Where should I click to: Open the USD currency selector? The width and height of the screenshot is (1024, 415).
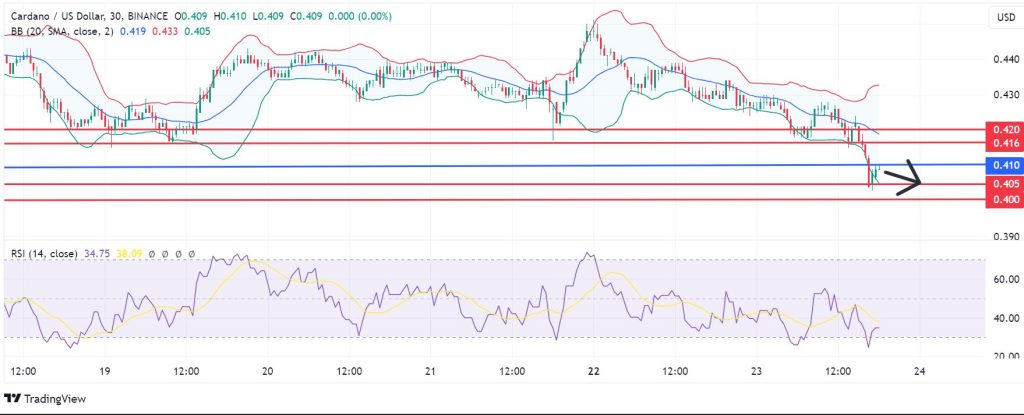point(1002,18)
